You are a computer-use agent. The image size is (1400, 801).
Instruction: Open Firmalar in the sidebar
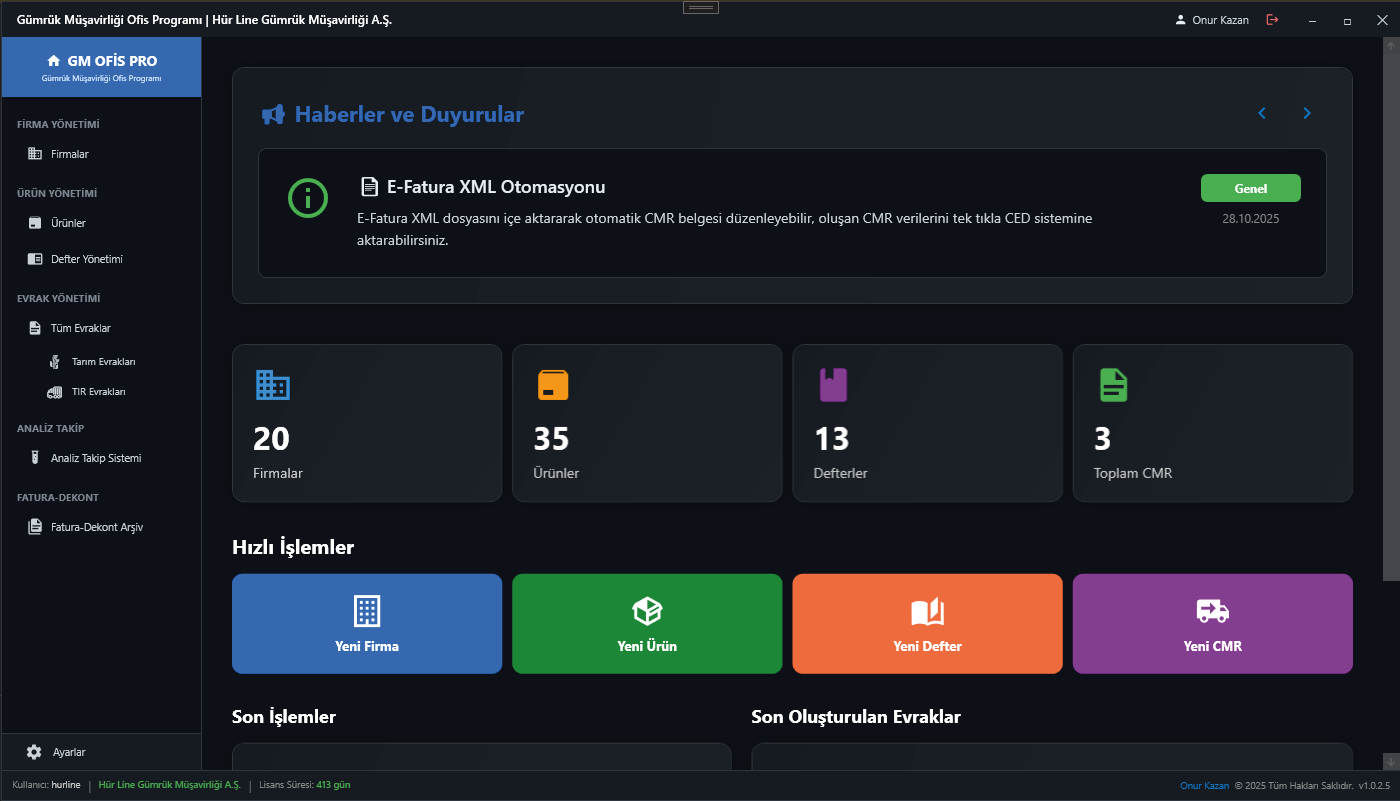click(x=70, y=154)
